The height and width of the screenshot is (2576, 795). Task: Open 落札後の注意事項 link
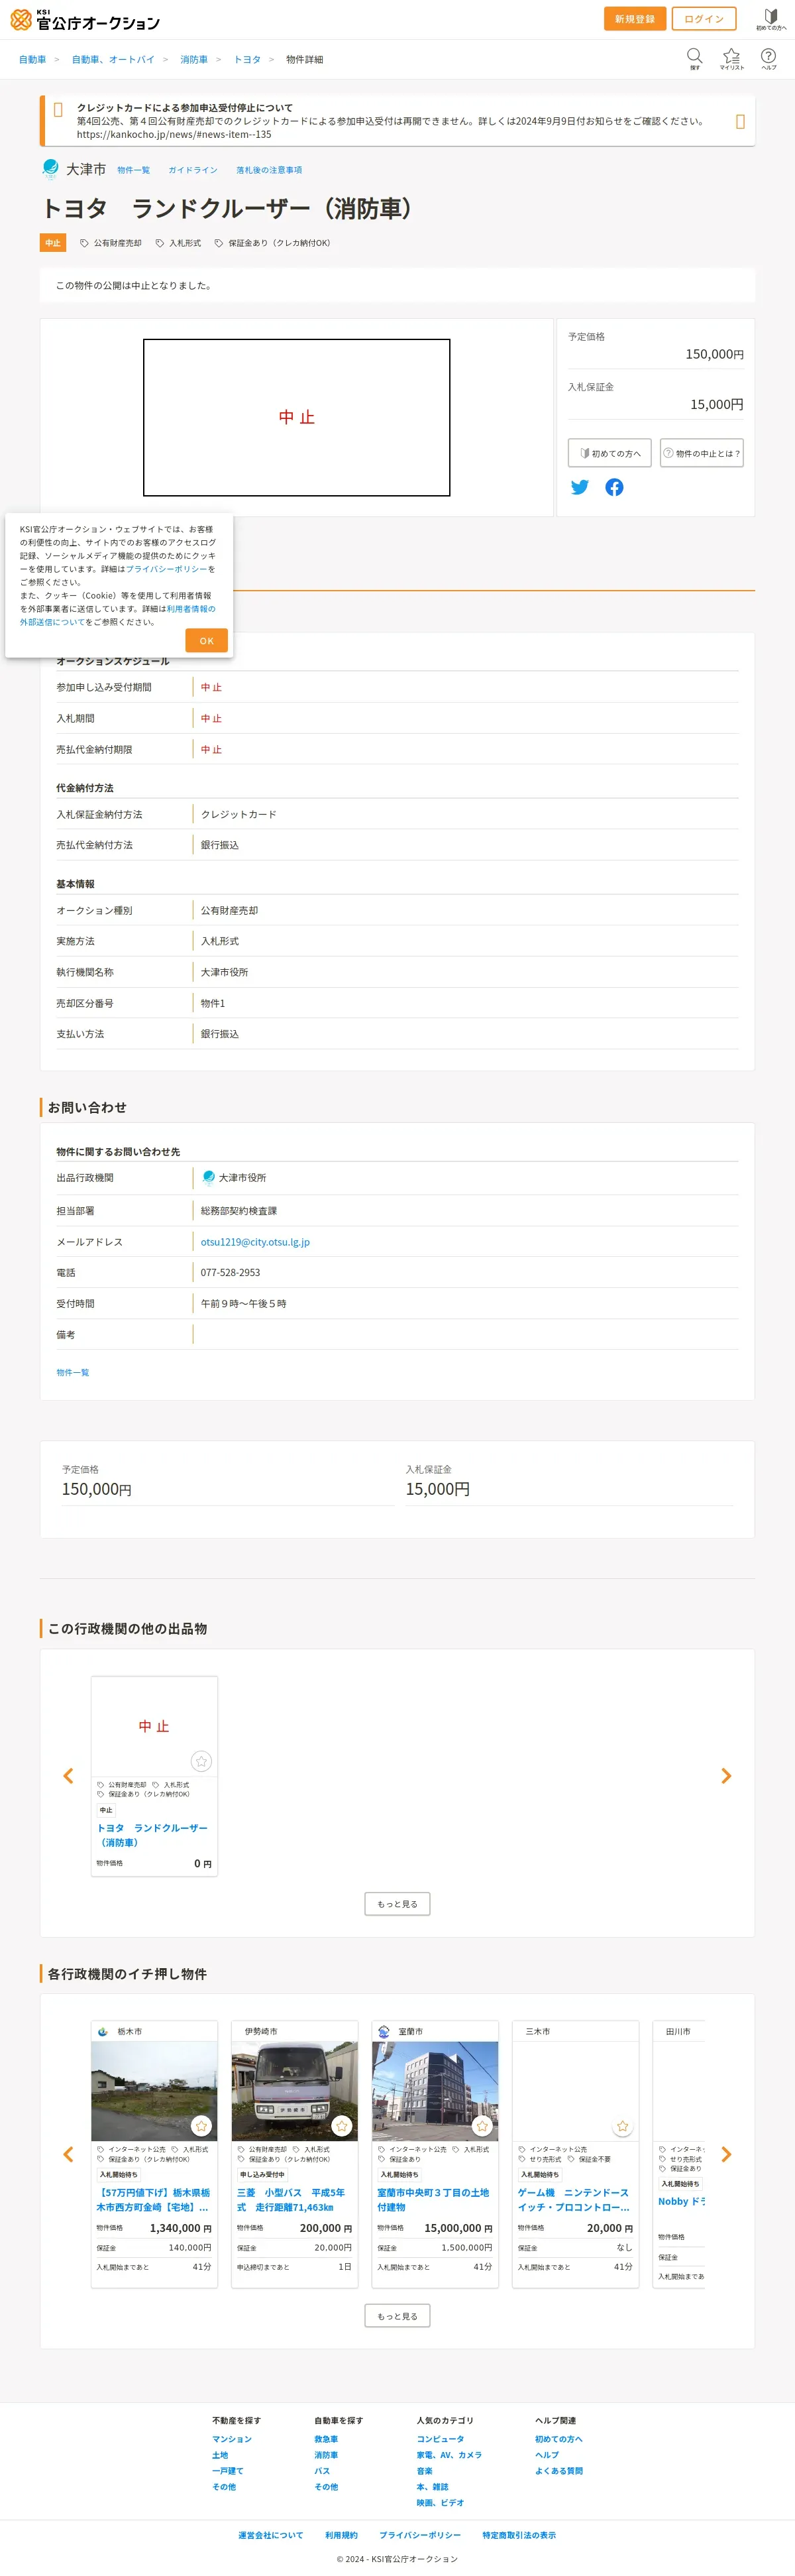click(269, 170)
